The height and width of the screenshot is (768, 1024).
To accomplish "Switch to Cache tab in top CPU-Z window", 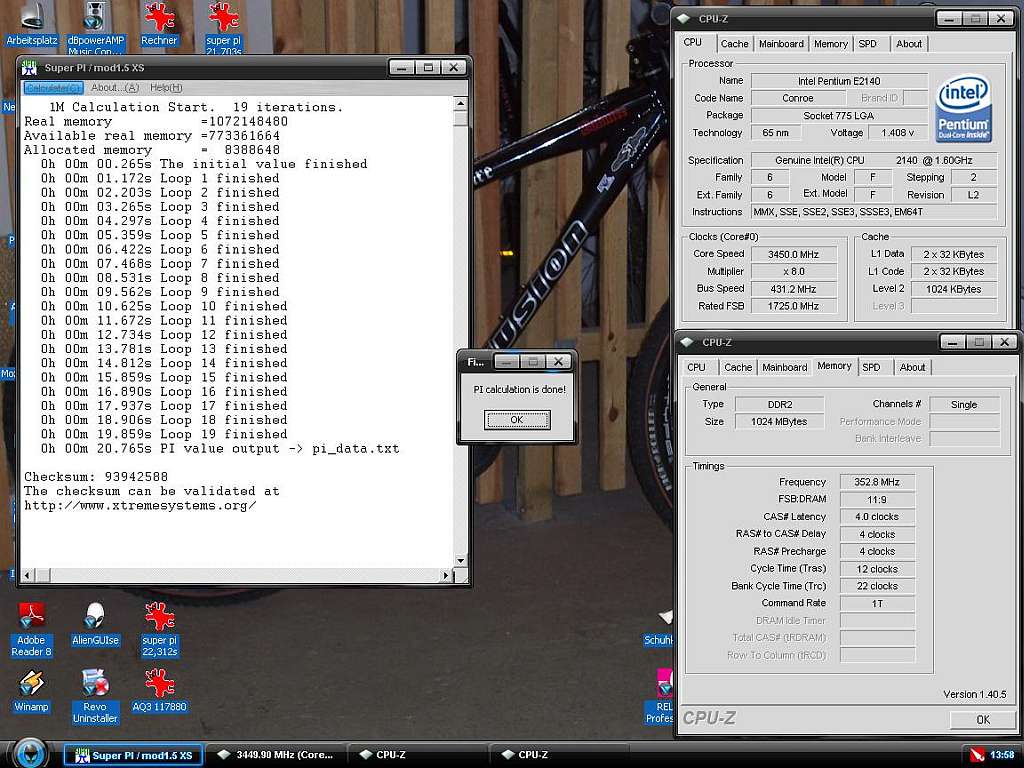I will (x=734, y=44).
